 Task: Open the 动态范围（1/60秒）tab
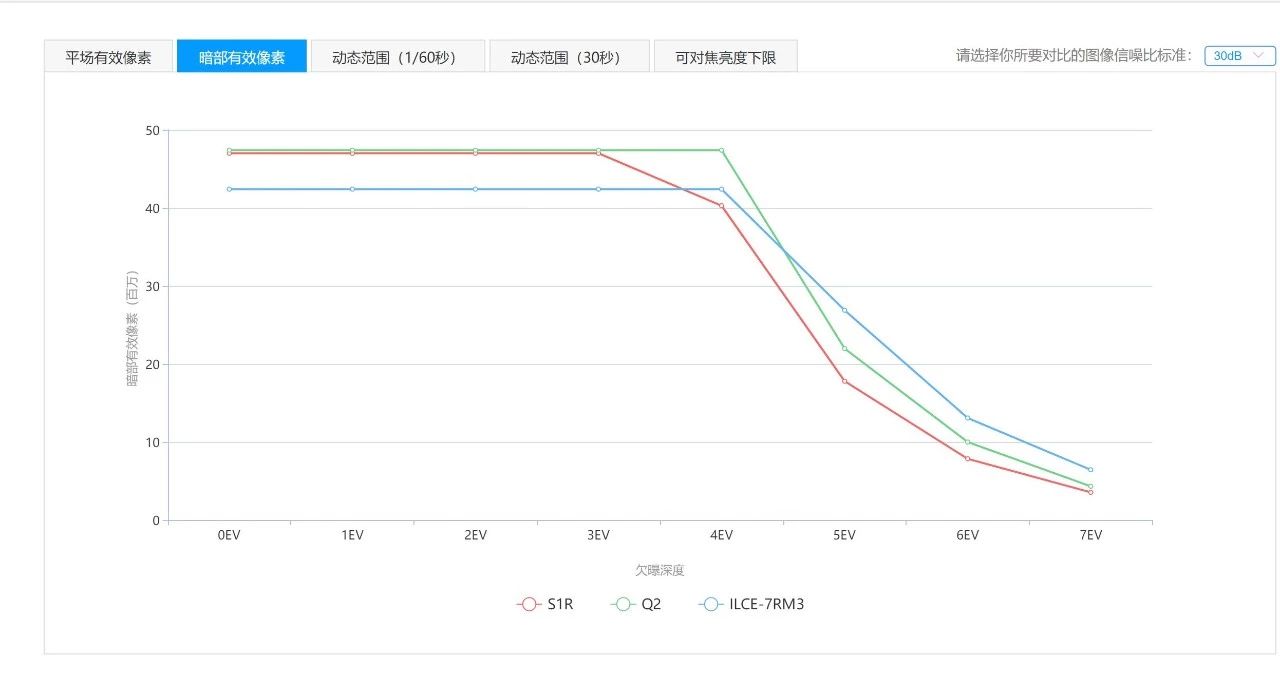(x=397, y=57)
